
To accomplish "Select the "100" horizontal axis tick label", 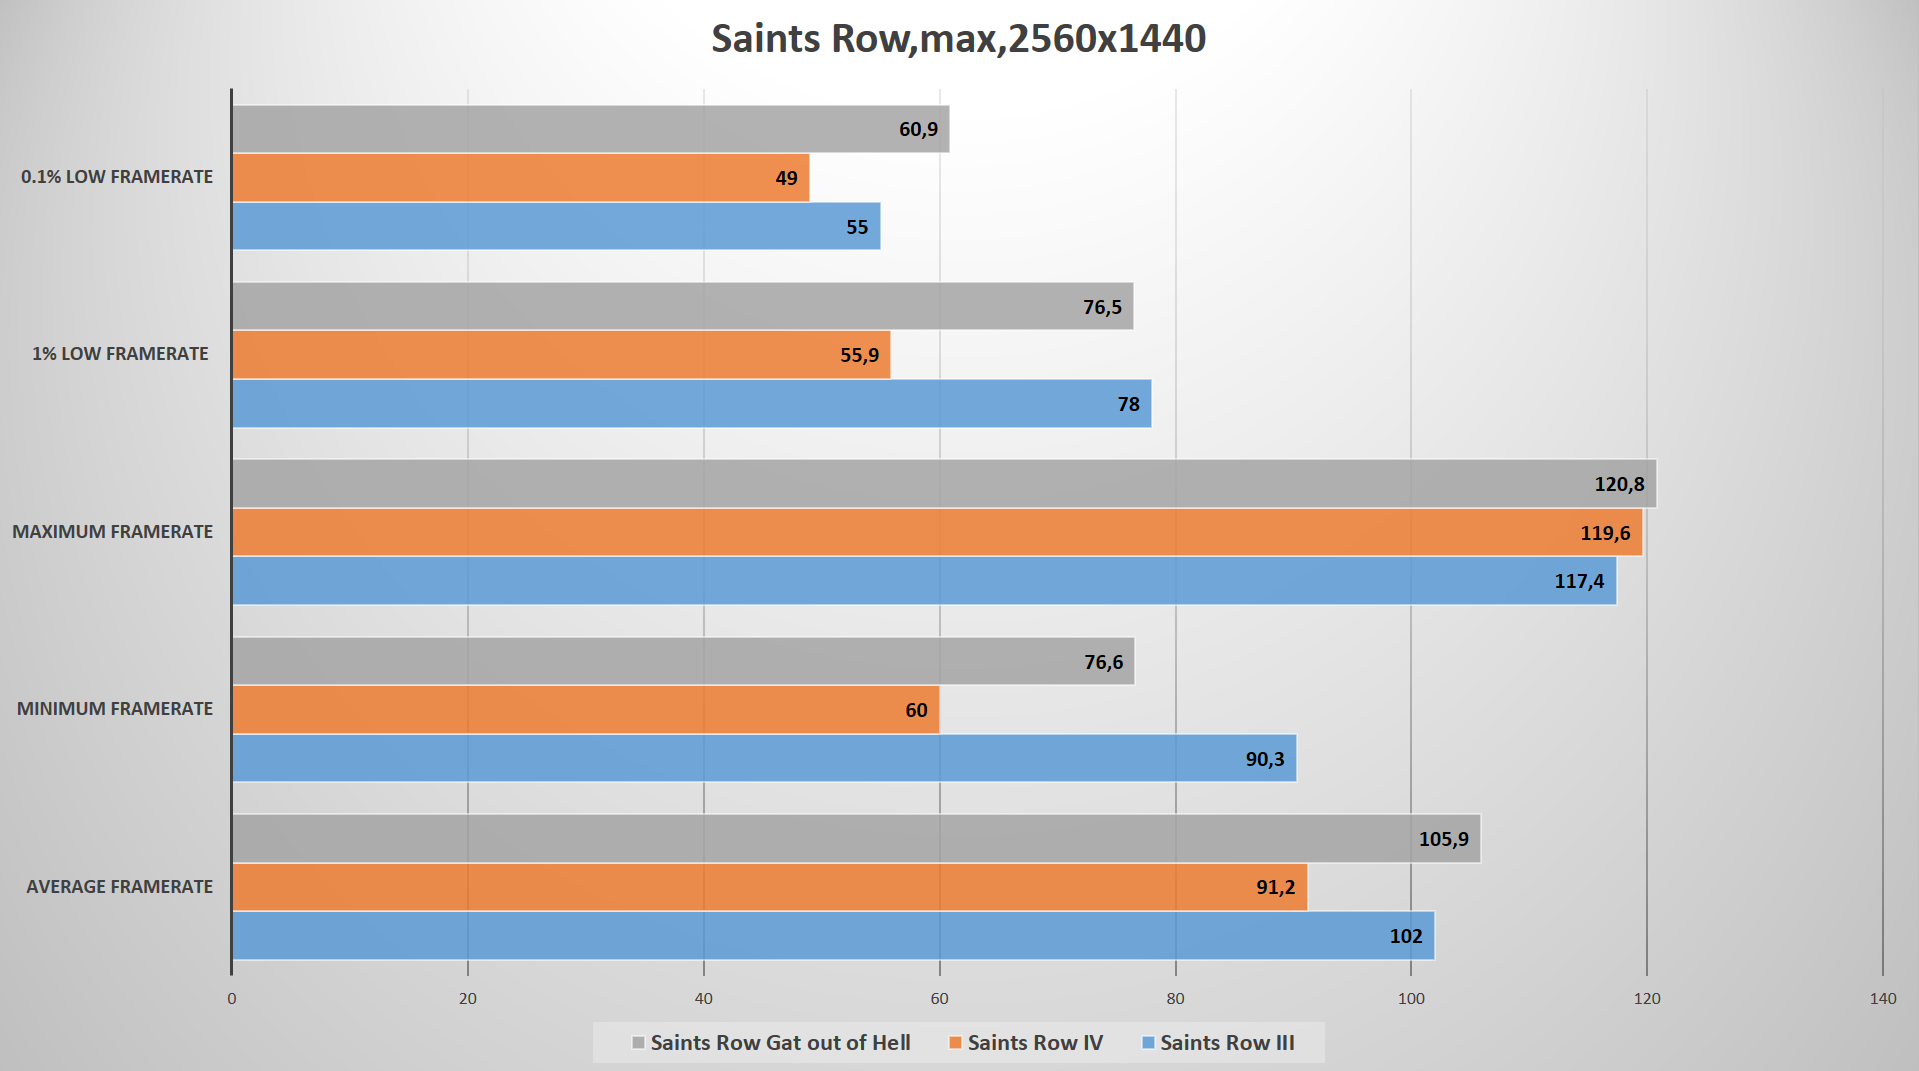I will pos(1411,998).
